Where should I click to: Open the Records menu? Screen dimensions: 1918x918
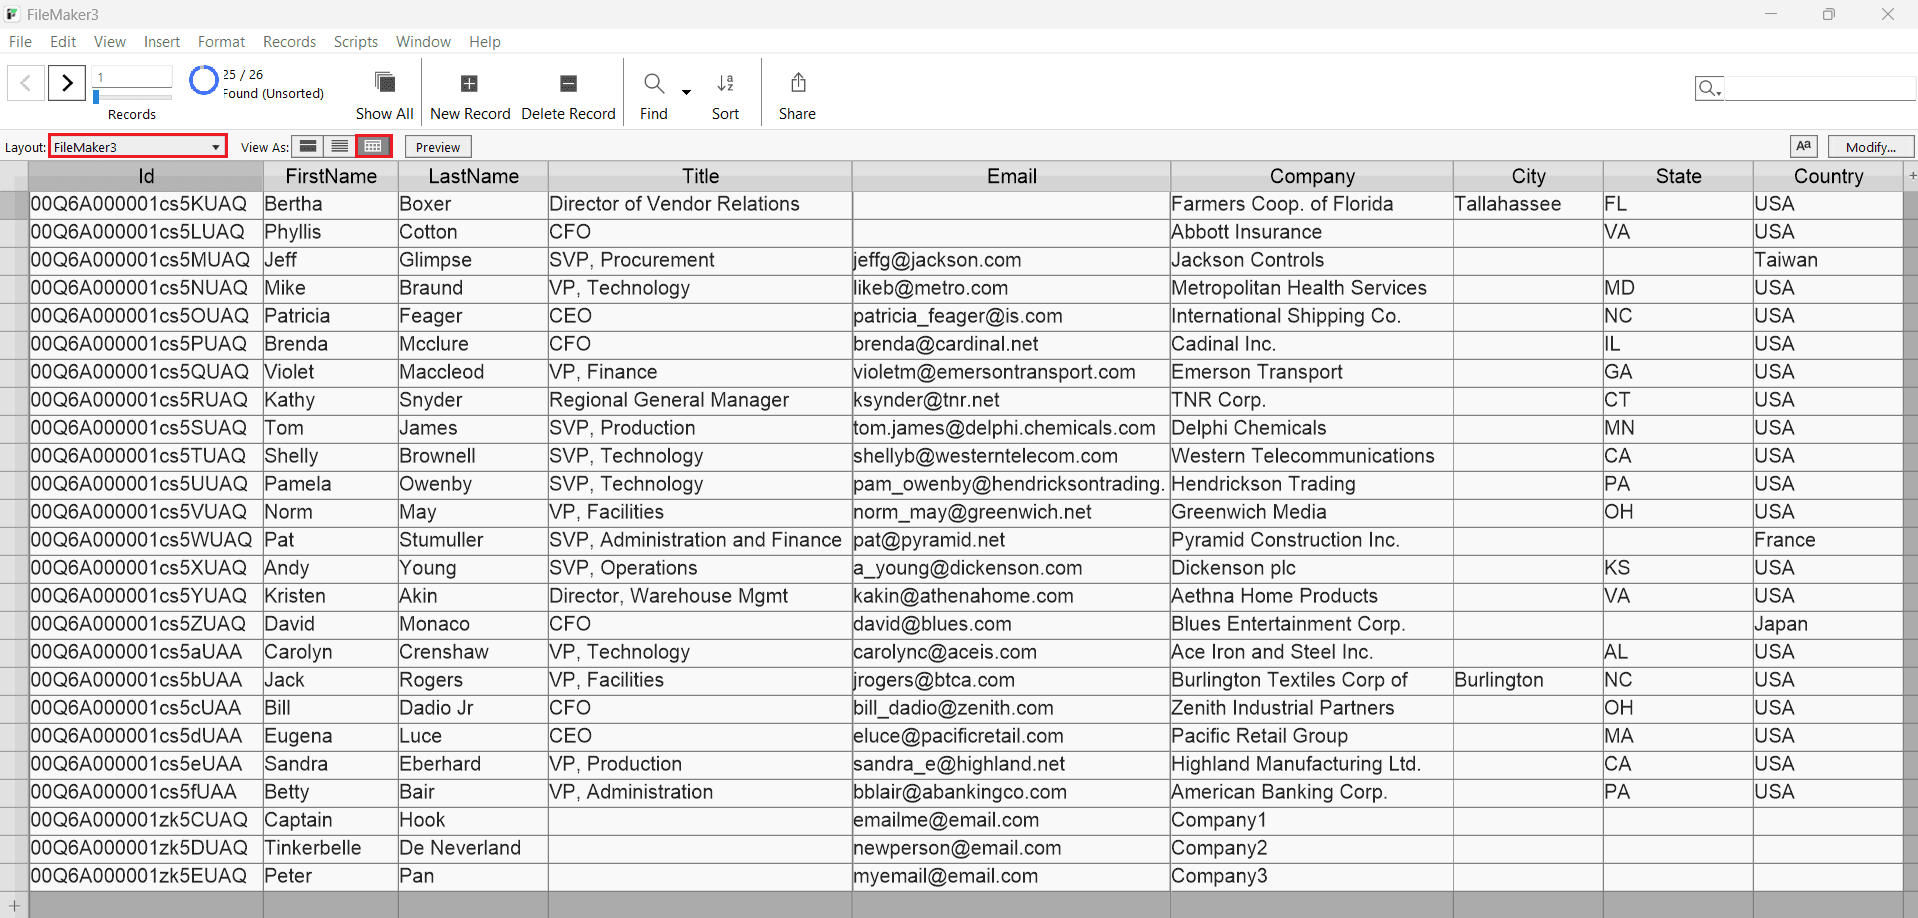point(289,42)
